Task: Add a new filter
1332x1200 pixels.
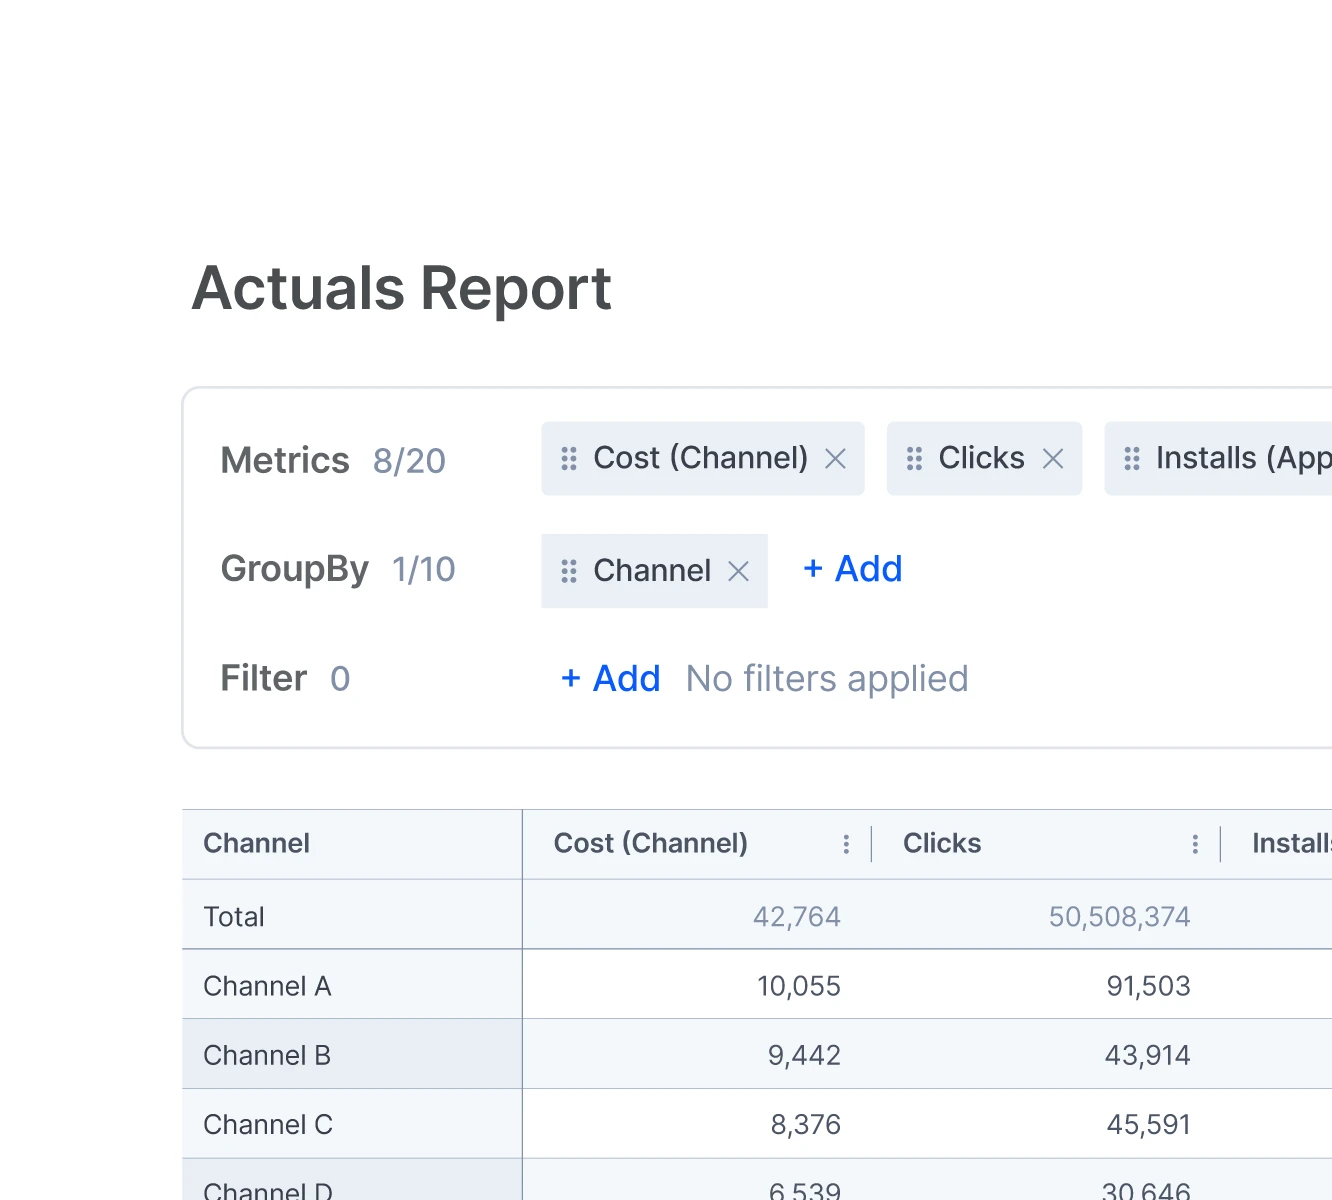Action: (x=611, y=679)
